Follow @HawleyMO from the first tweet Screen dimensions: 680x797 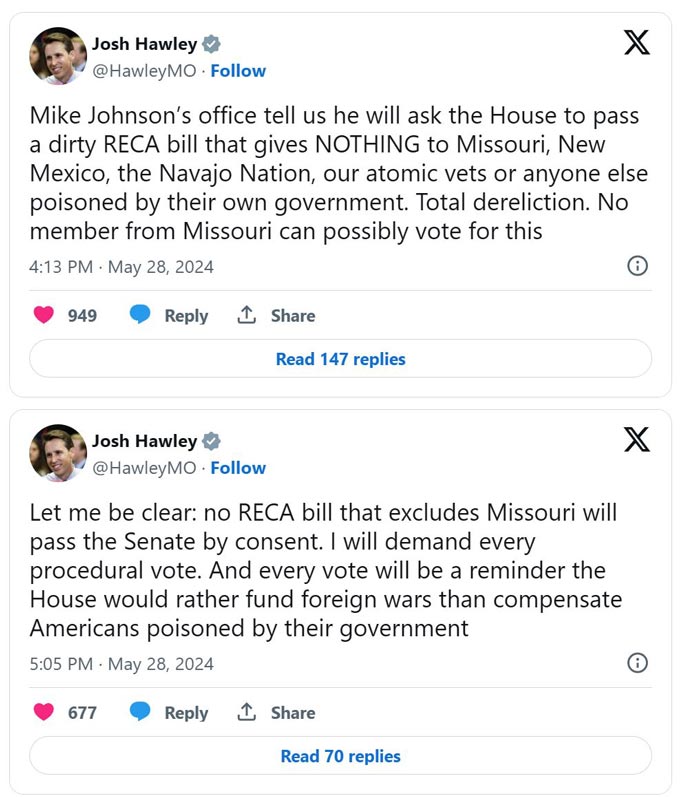coord(238,71)
